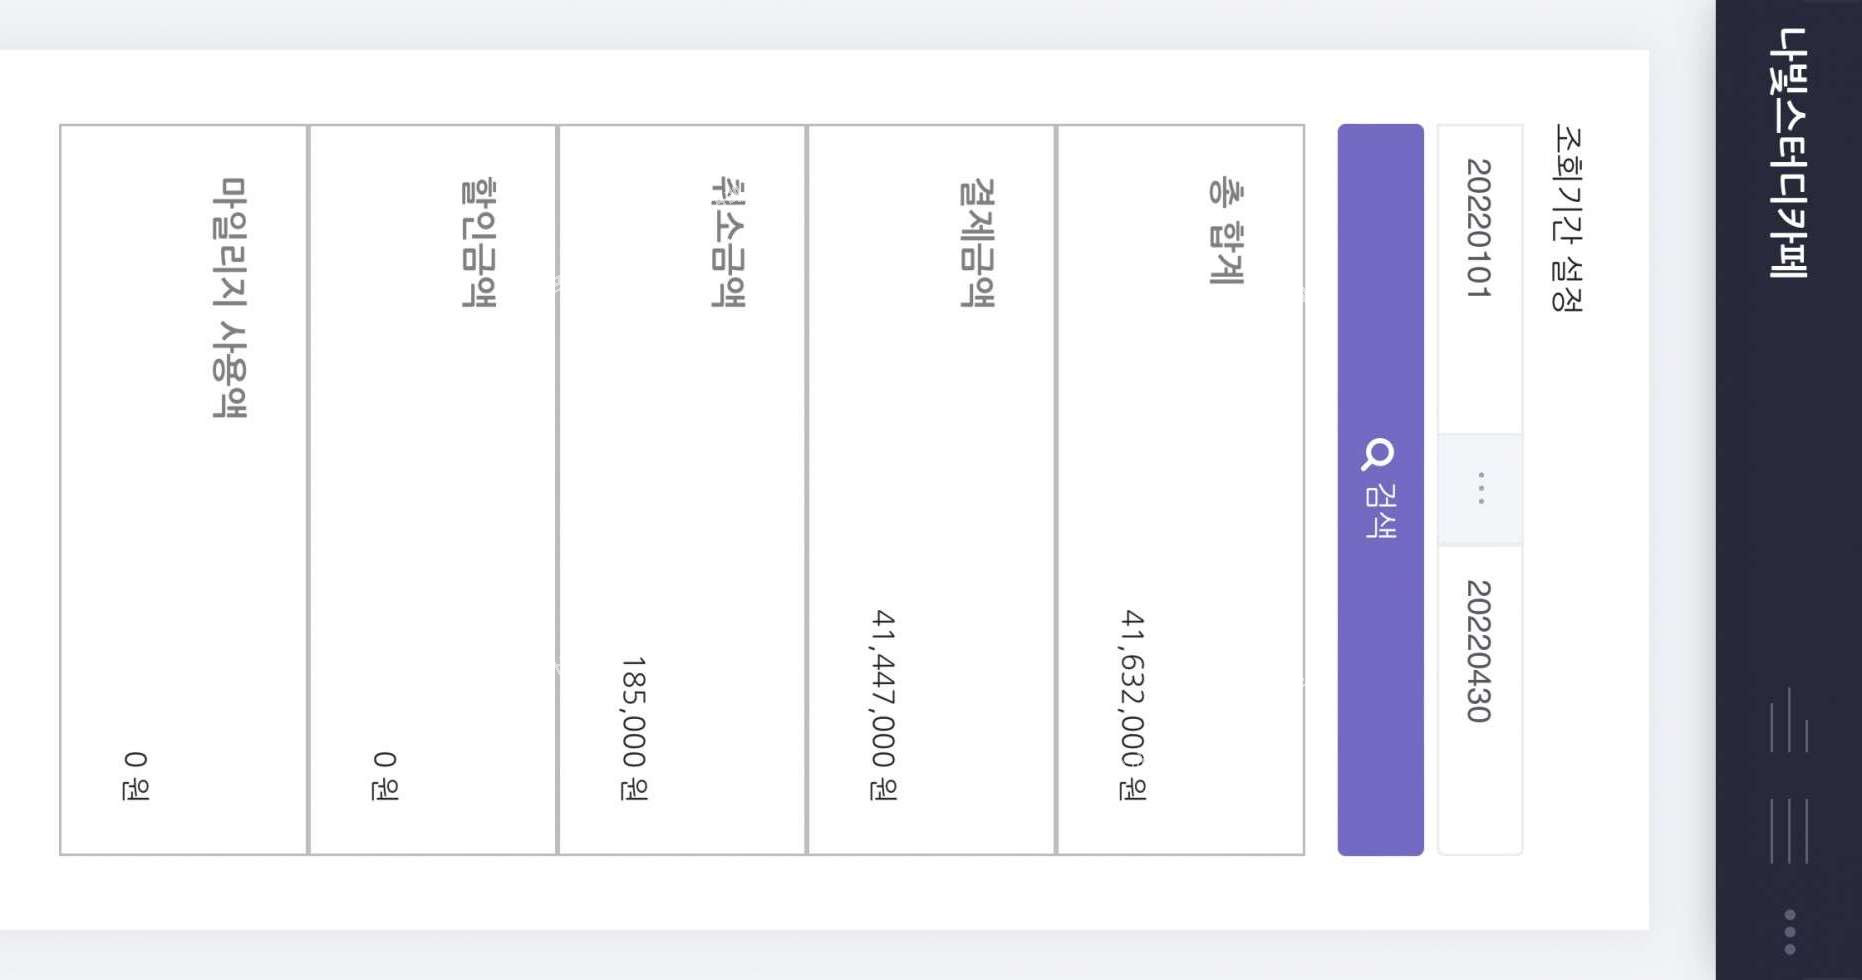Select the 취소금액 card label

click(728, 243)
